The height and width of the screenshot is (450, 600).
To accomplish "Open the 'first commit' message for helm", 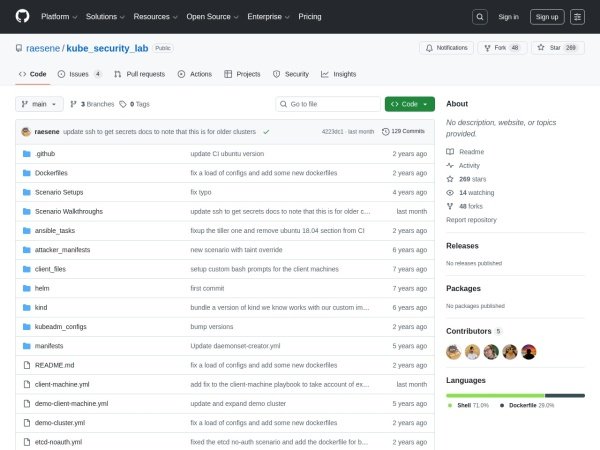I will pyautogui.click(x=207, y=288).
